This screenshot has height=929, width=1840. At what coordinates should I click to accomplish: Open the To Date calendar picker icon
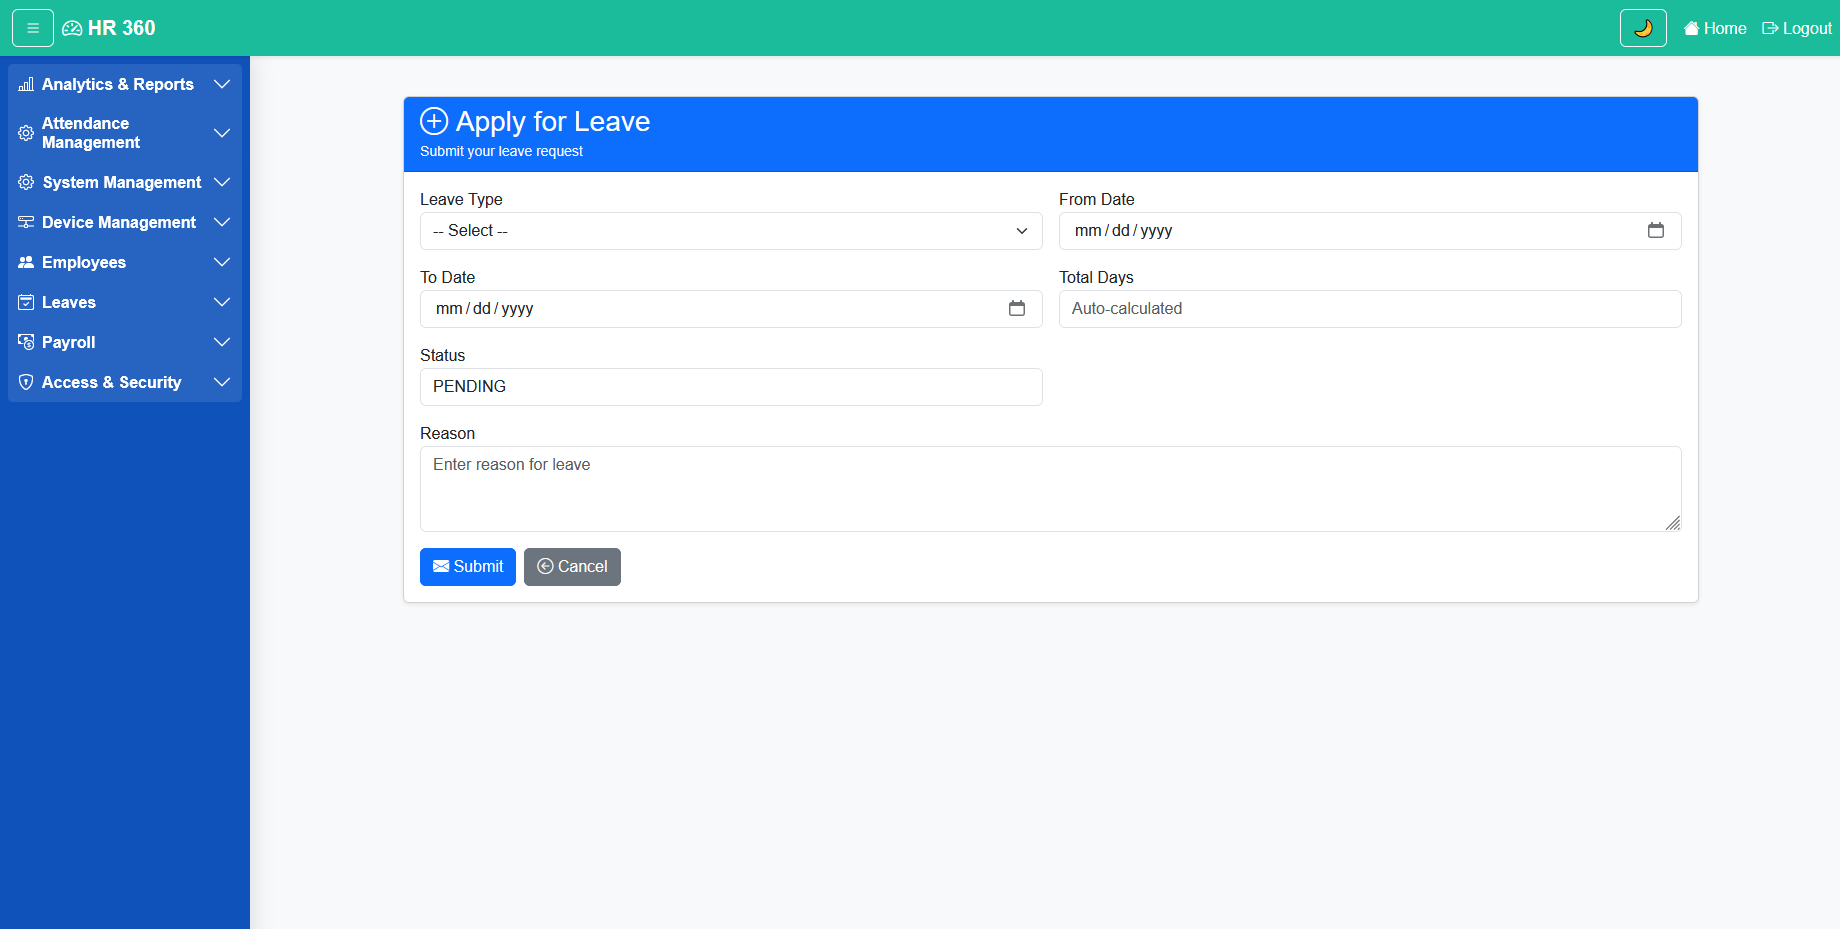point(1017,309)
